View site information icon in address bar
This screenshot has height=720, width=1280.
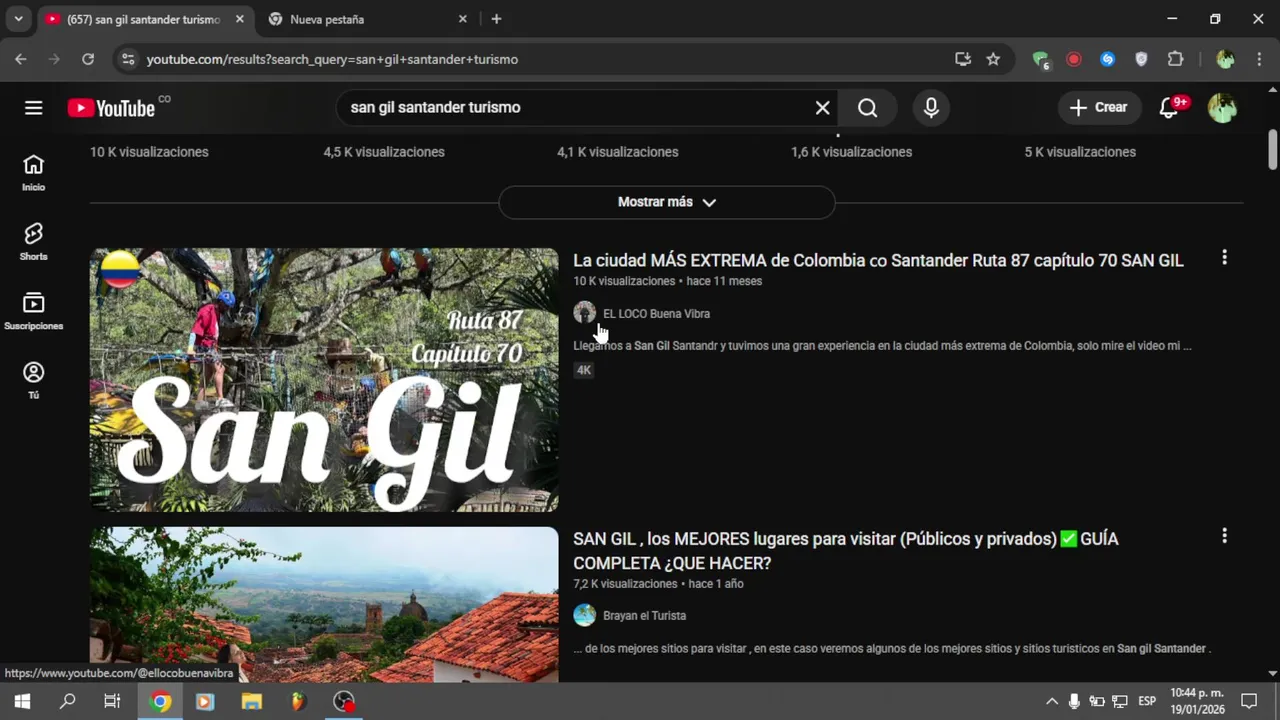click(x=127, y=59)
